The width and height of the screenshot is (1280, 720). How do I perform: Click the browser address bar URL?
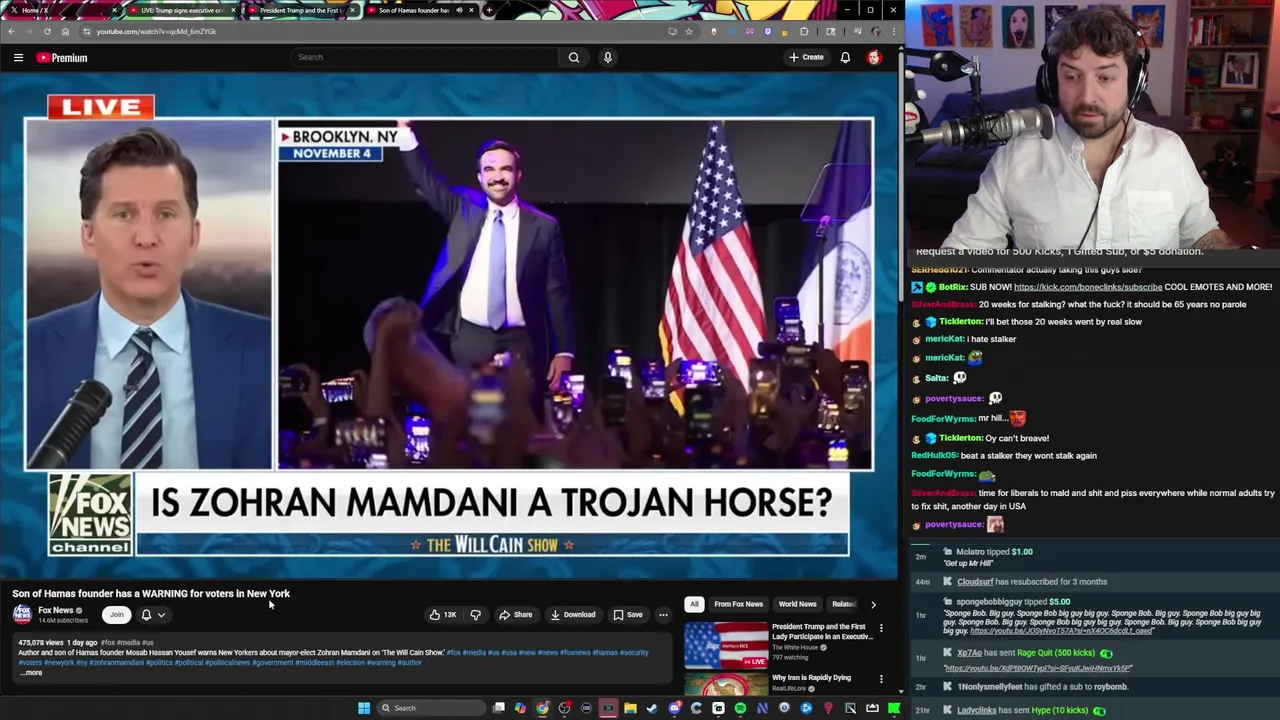click(156, 31)
